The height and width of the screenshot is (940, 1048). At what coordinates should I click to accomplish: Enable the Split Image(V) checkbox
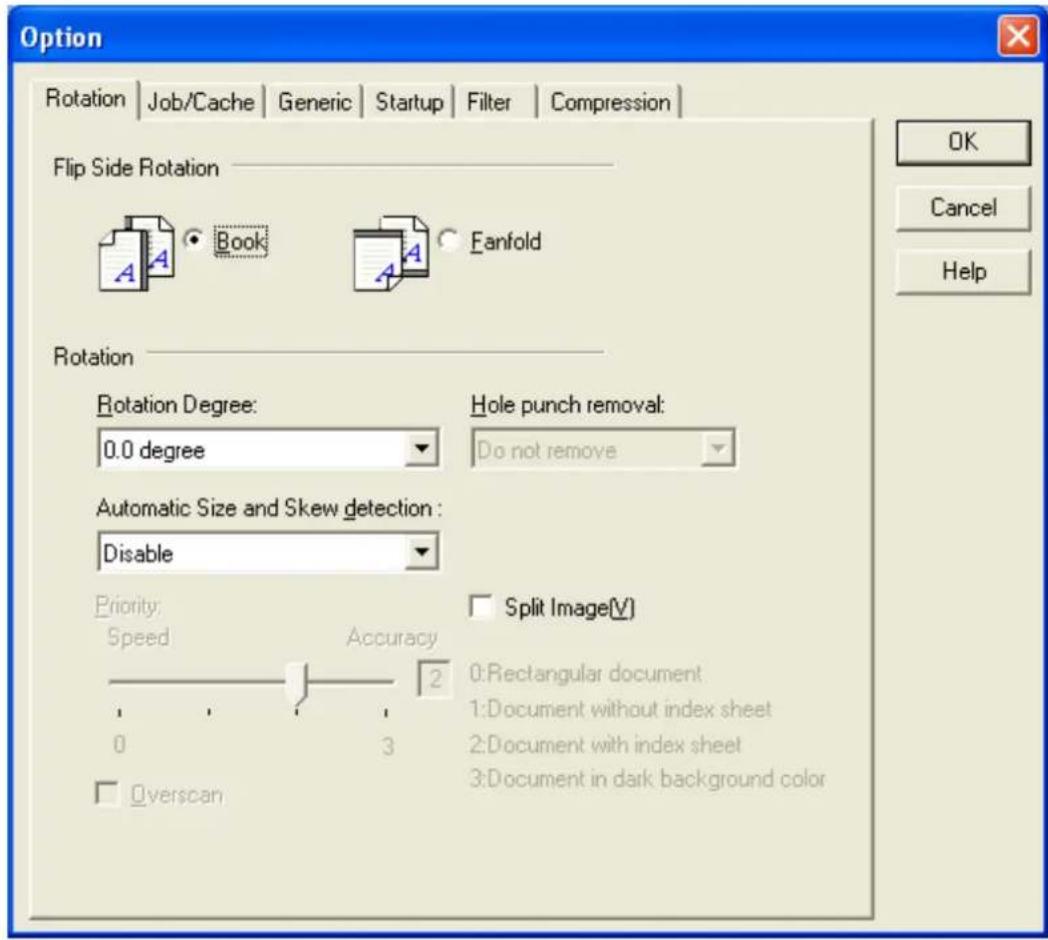[481, 607]
